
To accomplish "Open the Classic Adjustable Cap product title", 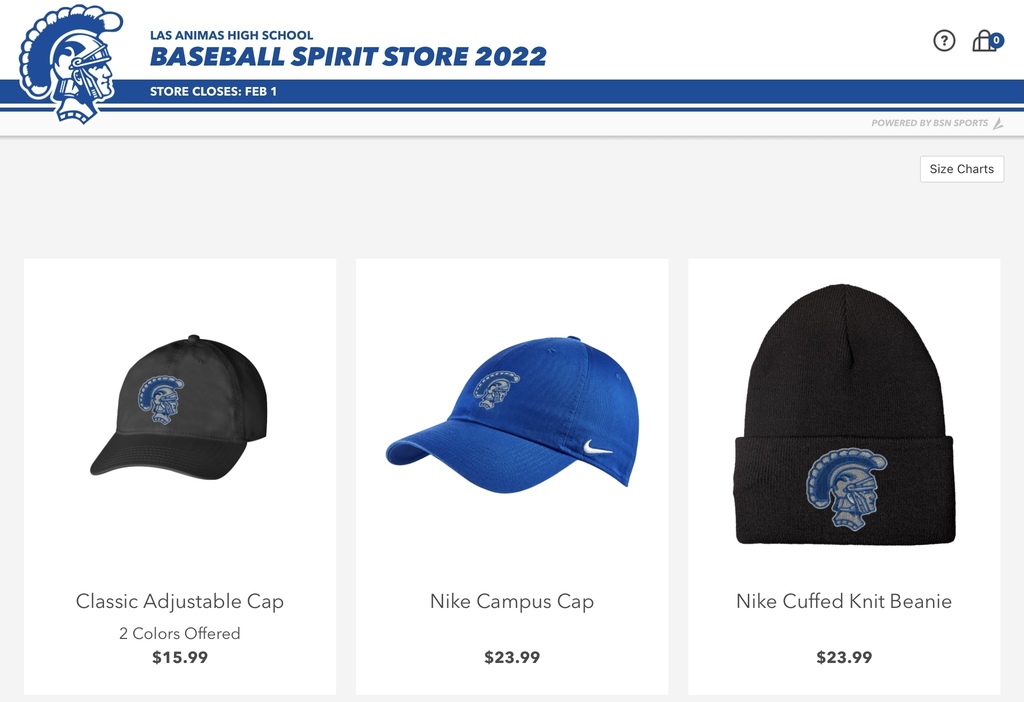I will (180, 601).
